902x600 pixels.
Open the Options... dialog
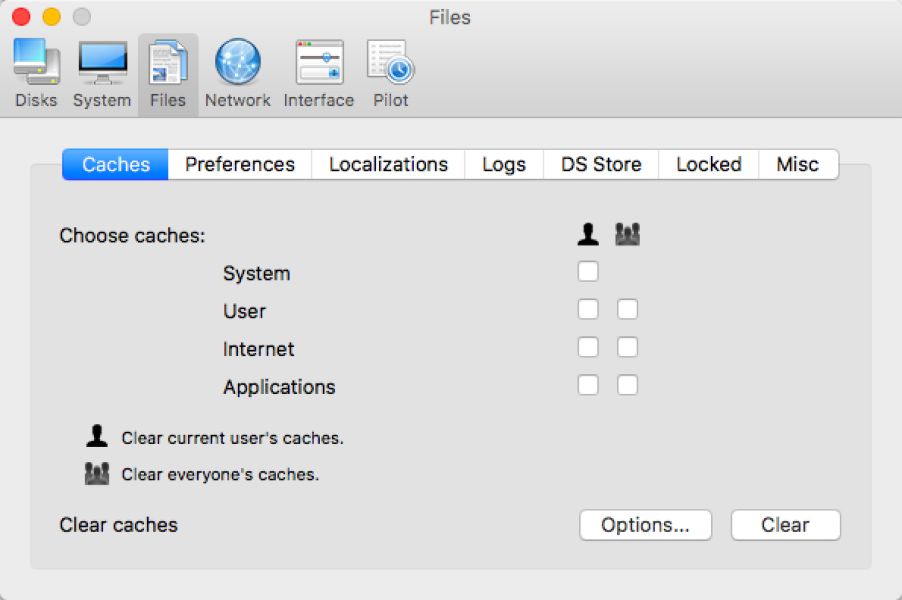click(x=645, y=525)
